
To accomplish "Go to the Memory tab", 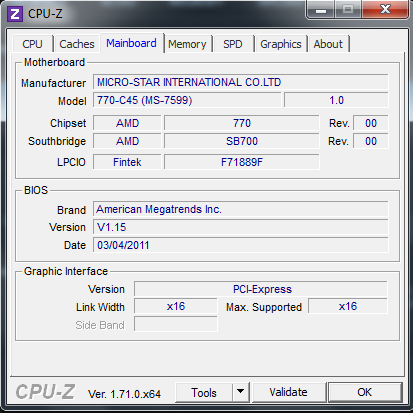I will (x=187, y=44).
